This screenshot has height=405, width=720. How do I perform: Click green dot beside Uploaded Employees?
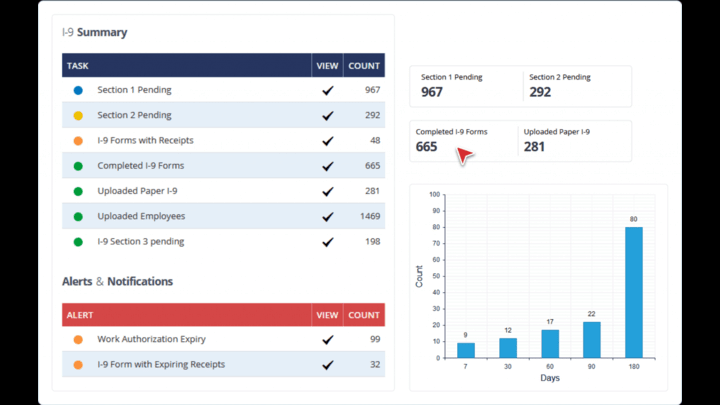[x=78, y=216]
